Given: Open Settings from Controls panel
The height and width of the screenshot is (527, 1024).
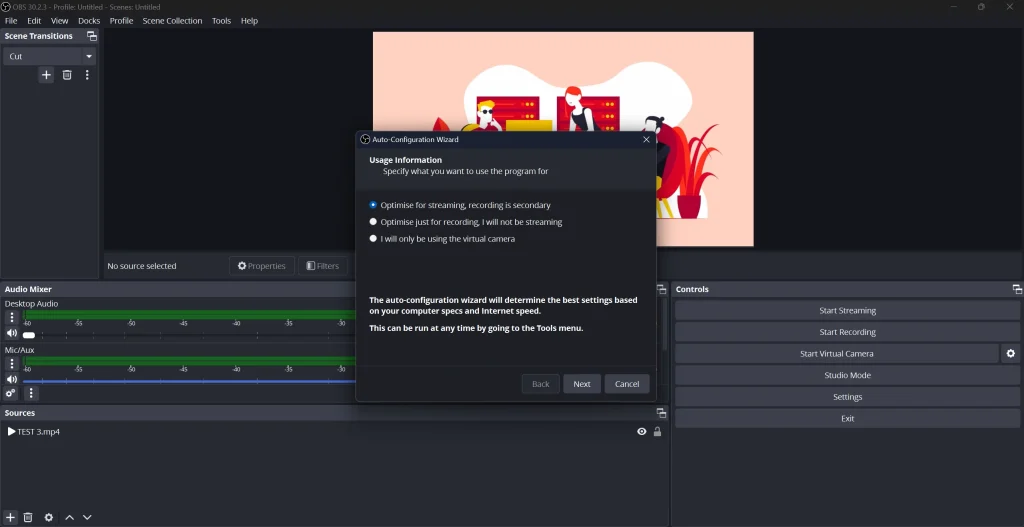Looking at the screenshot, I should click(x=848, y=396).
